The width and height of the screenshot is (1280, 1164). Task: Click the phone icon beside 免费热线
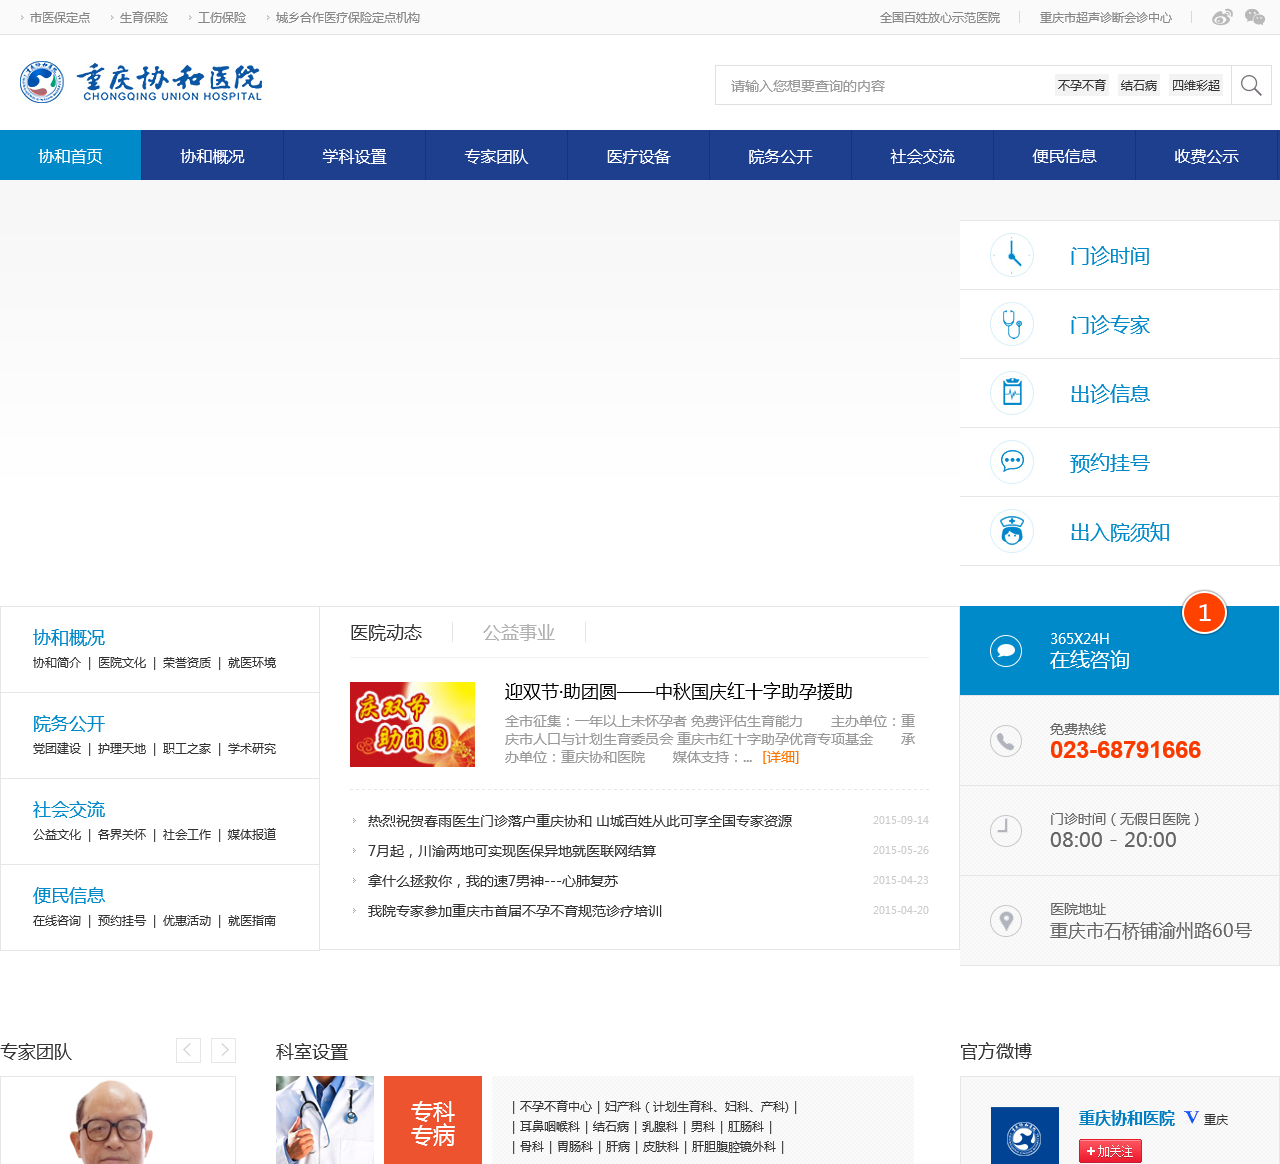pos(1006,741)
